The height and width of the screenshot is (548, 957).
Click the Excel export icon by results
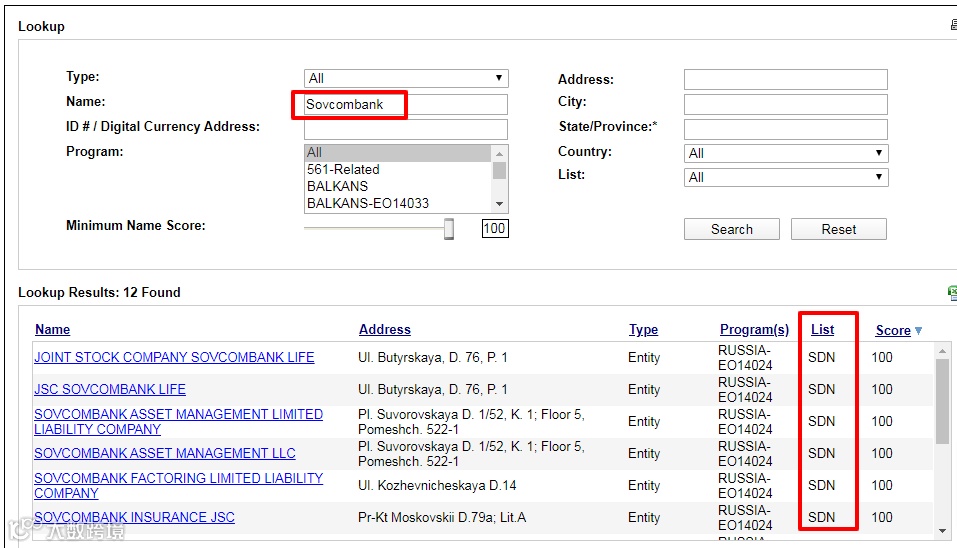(952, 293)
